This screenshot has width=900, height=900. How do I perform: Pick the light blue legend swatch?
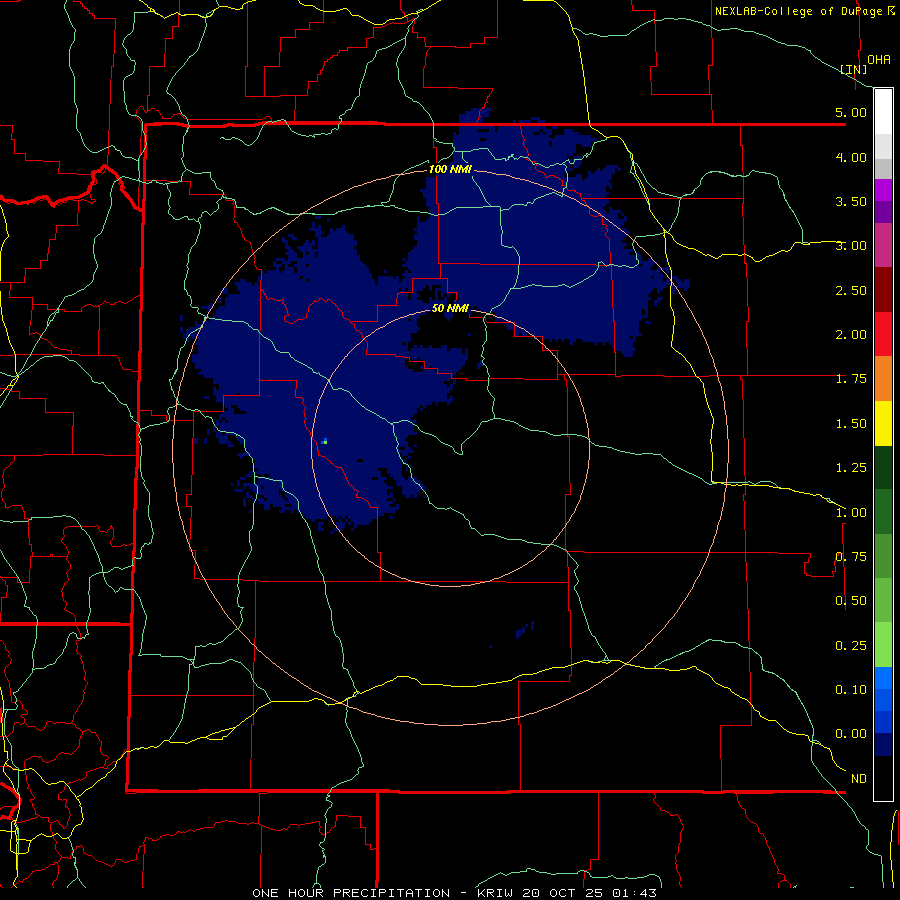click(x=883, y=678)
